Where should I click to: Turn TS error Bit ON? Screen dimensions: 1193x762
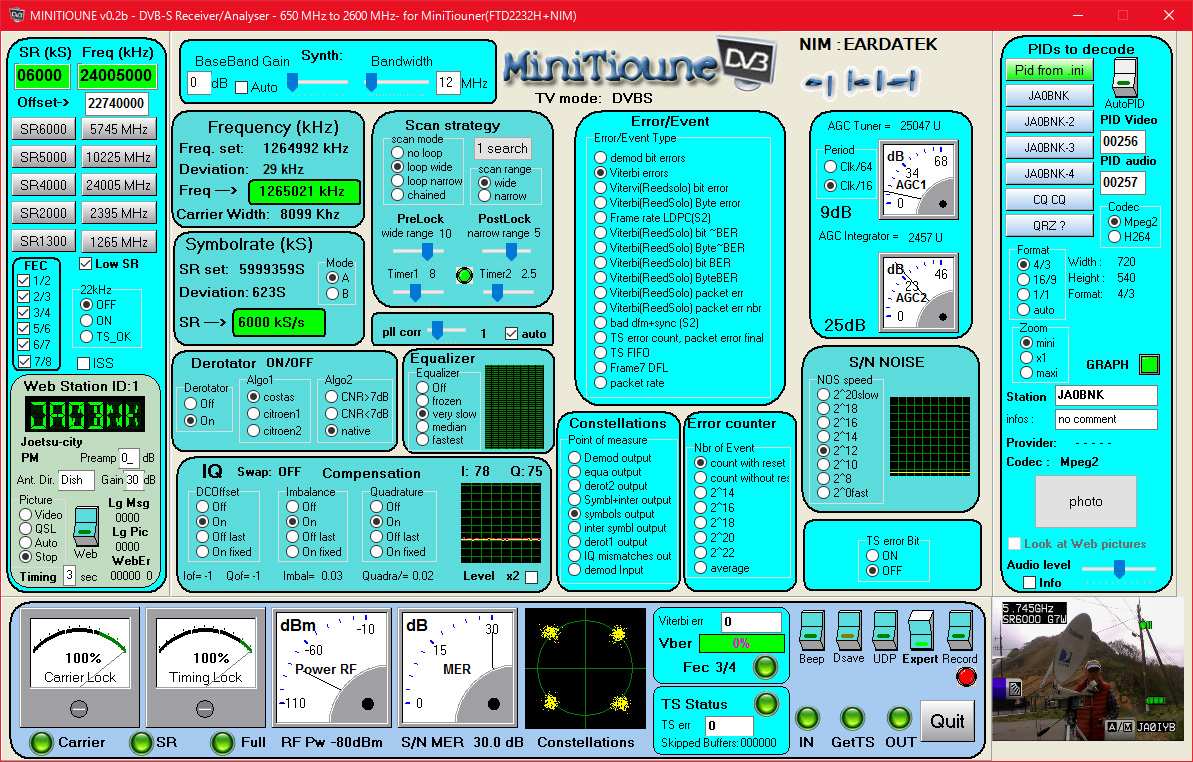click(x=873, y=556)
